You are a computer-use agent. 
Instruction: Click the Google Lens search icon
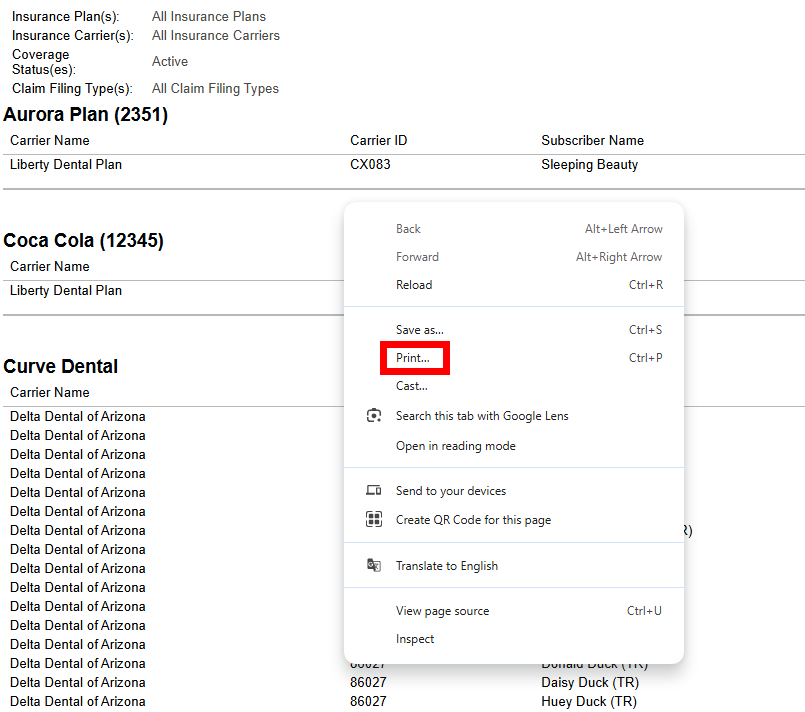374,415
